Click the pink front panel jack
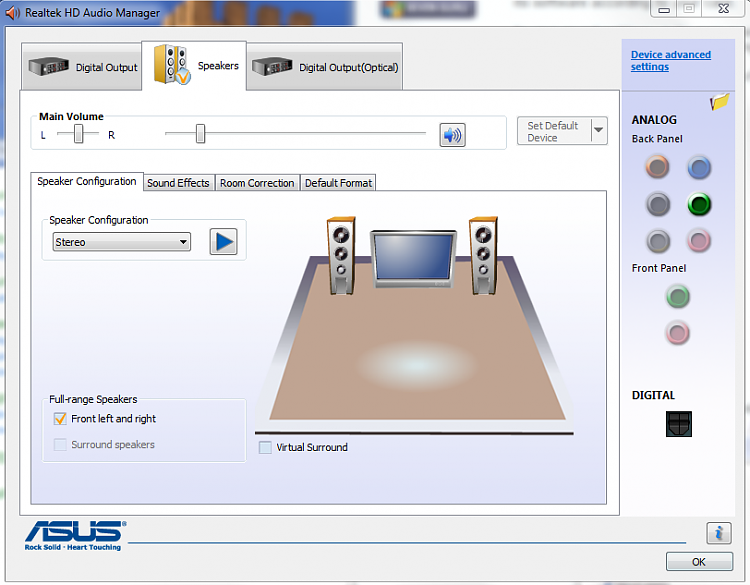Screen dimensions: 750x585 click(x=678, y=332)
